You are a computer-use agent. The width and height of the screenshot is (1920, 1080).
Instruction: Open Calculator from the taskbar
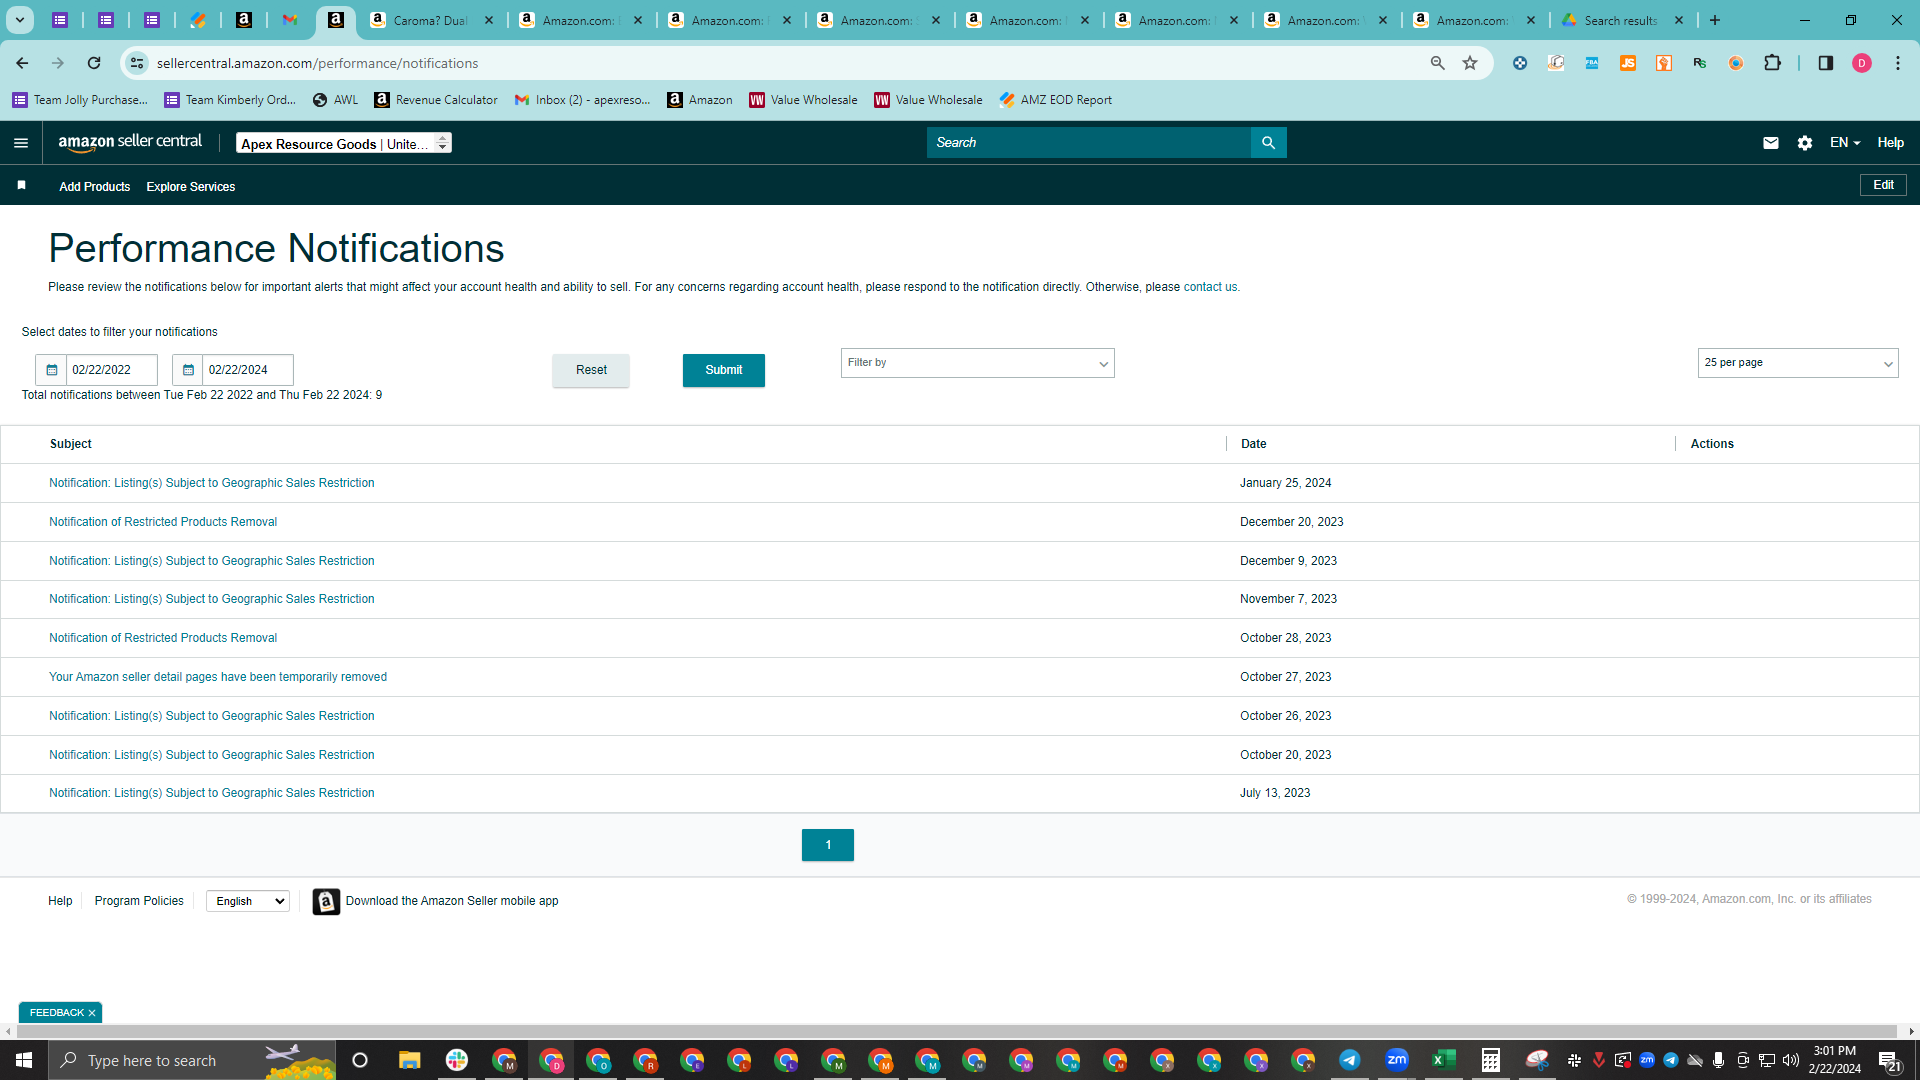click(1490, 1060)
